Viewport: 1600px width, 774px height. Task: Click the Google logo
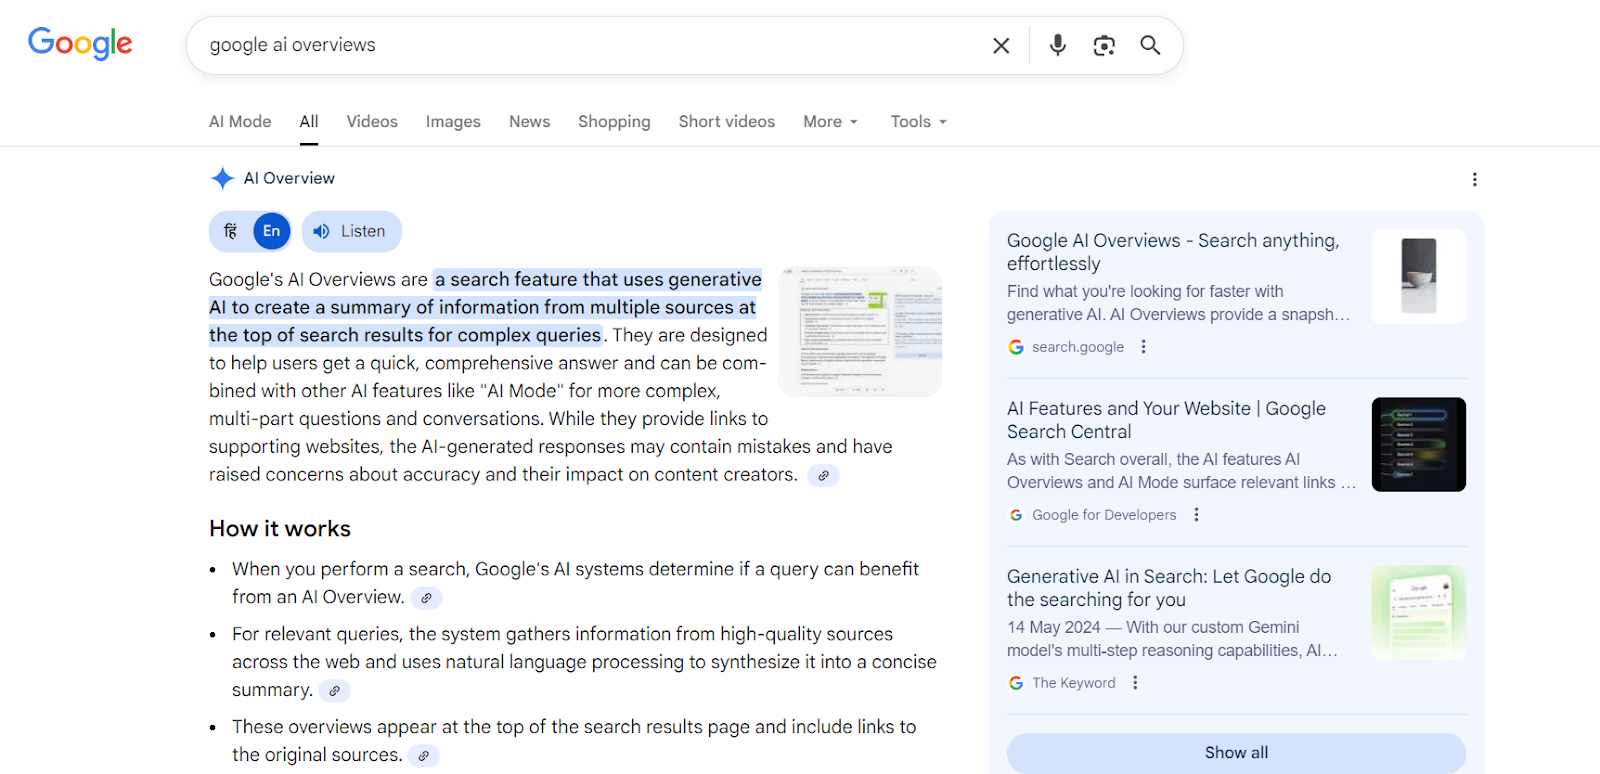tap(80, 43)
